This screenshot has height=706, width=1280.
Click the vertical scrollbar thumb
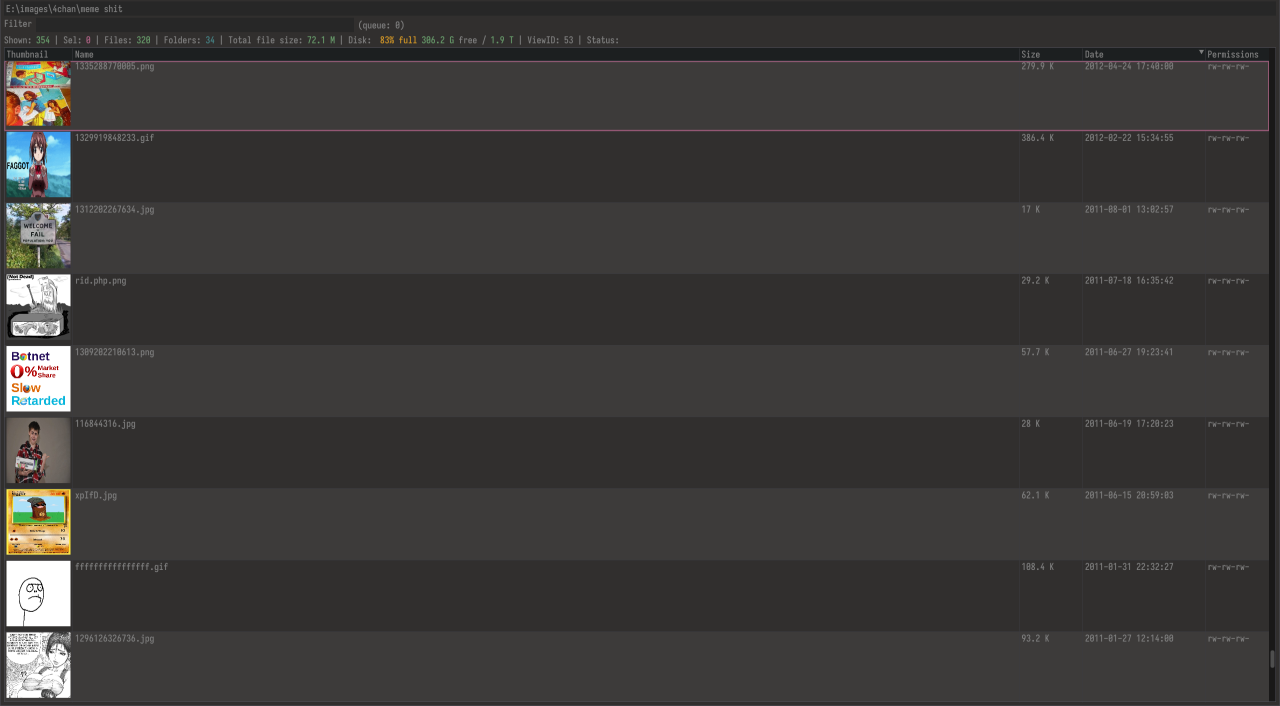(x=1273, y=659)
